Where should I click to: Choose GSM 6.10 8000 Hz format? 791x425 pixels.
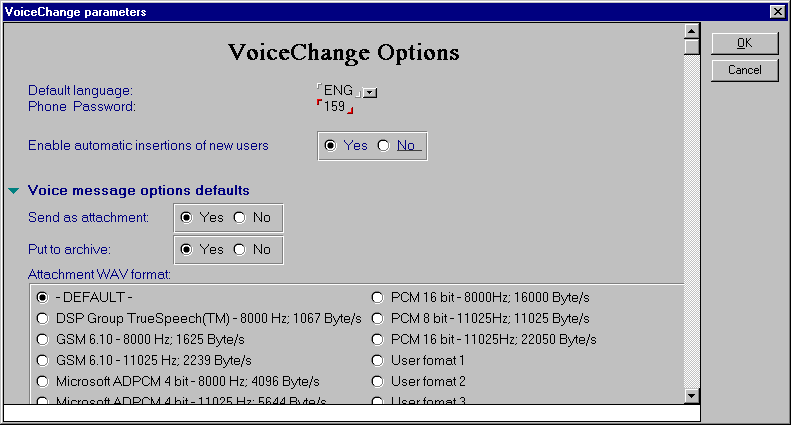coord(42,340)
